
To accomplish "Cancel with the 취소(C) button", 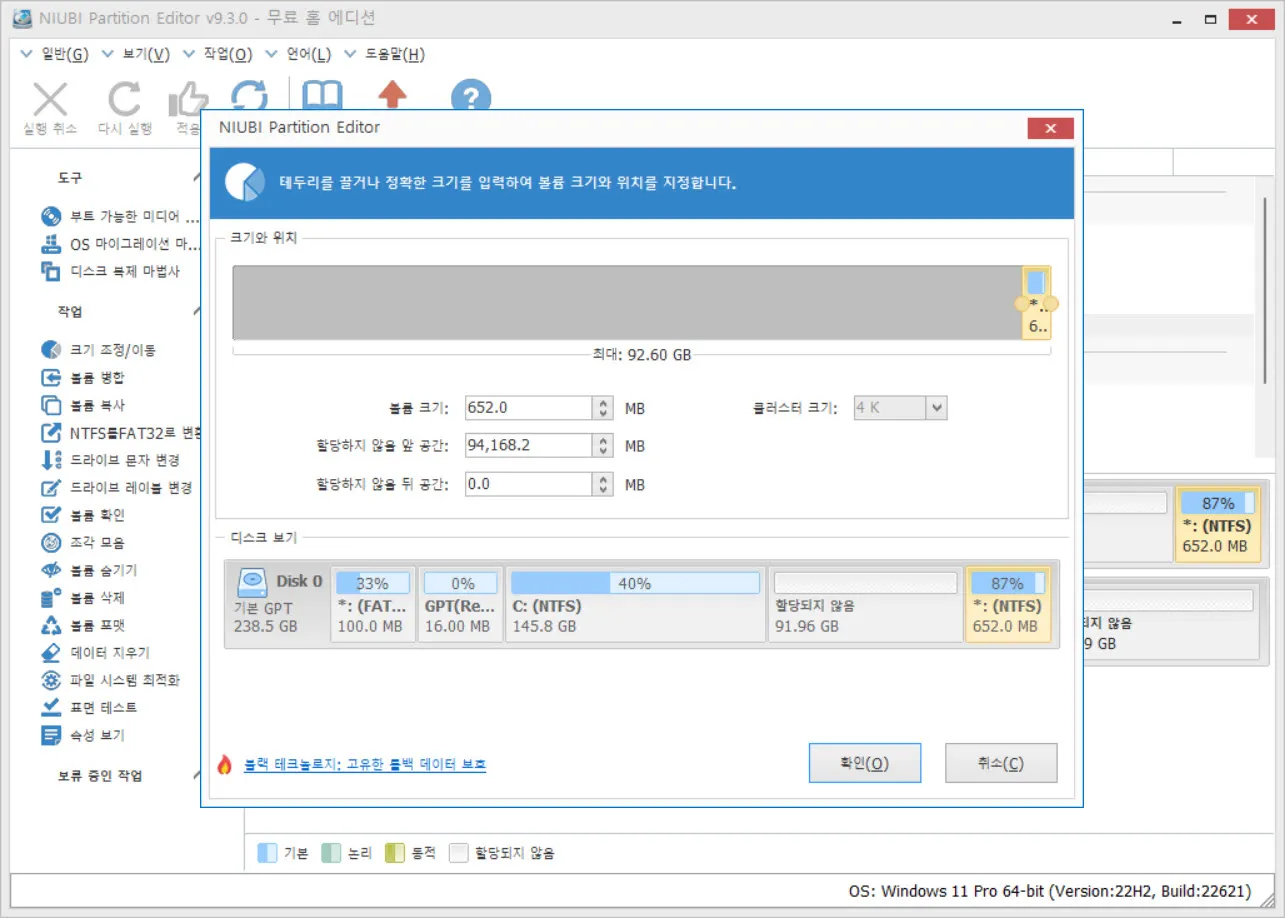I will point(1001,763).
